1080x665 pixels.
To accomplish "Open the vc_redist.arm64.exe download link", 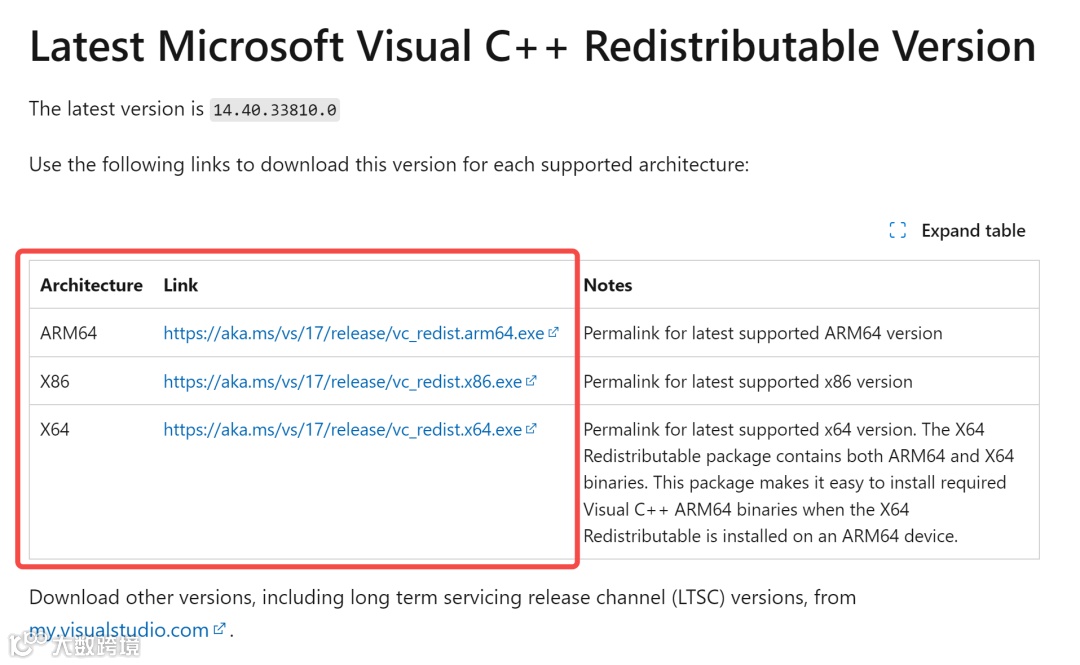I will 353,333.
